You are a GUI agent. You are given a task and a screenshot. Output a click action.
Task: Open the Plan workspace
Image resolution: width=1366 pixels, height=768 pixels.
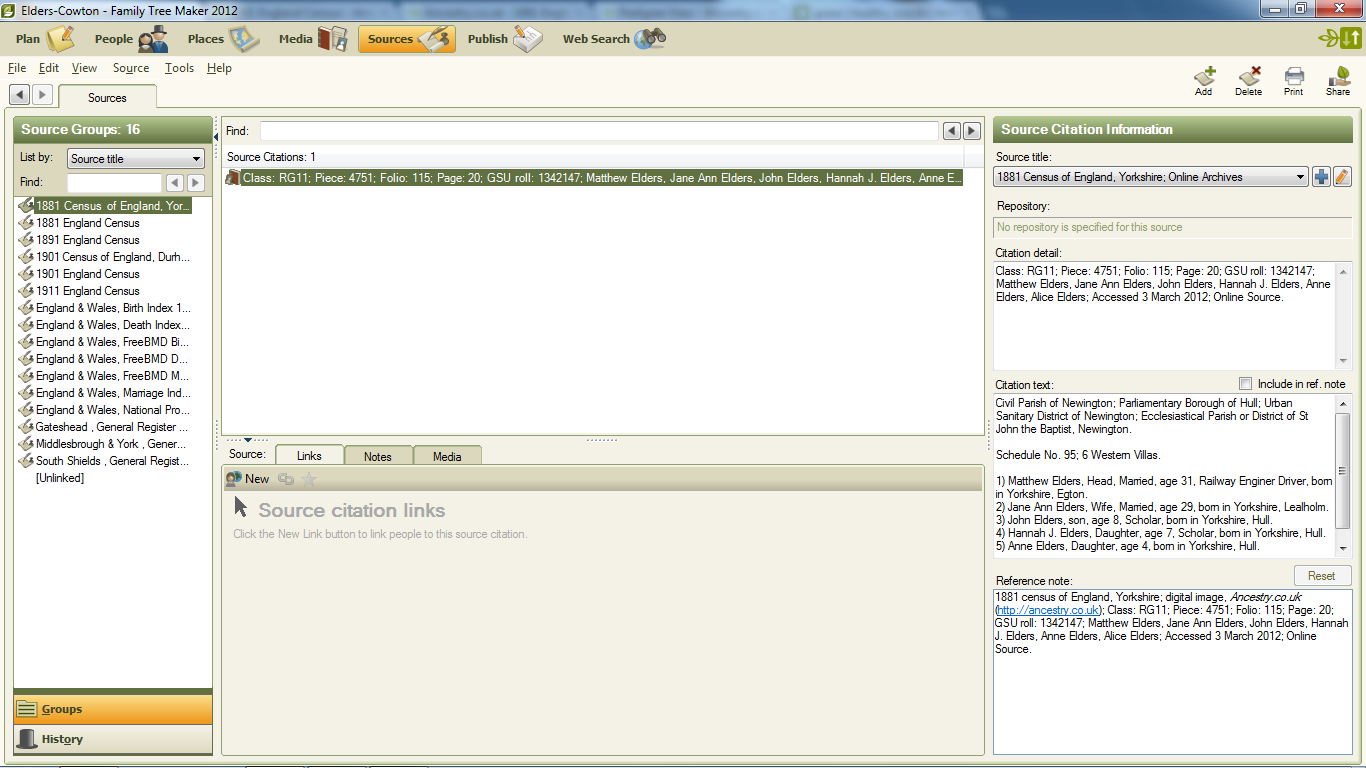click(44, 39)
